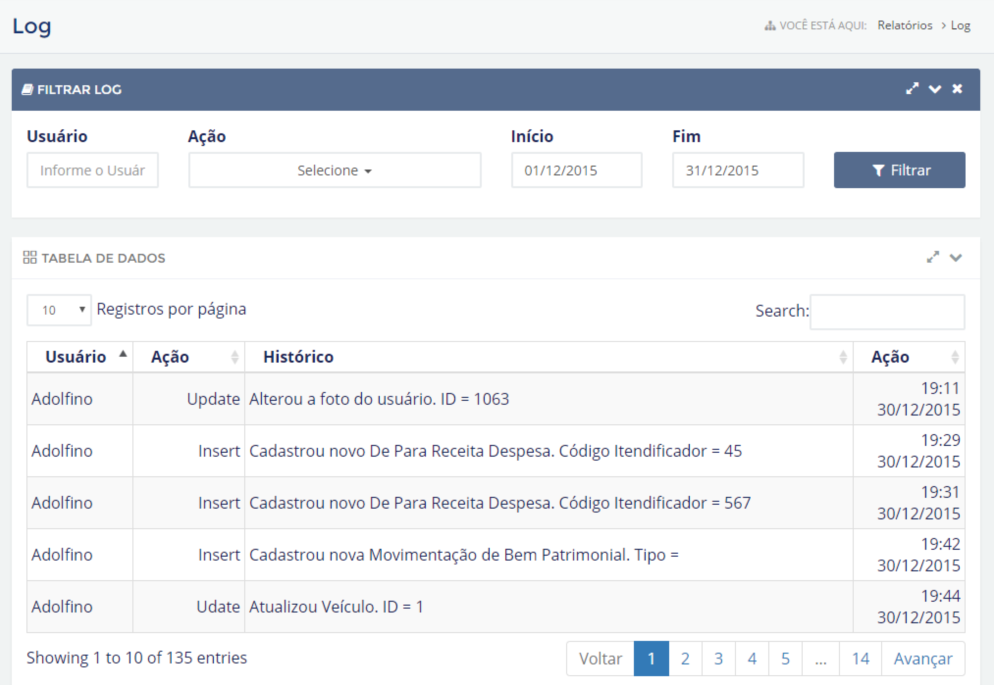Click the 'Udate' action cell
The width and height of the screenshot is (995, 685).
(189, 607)
